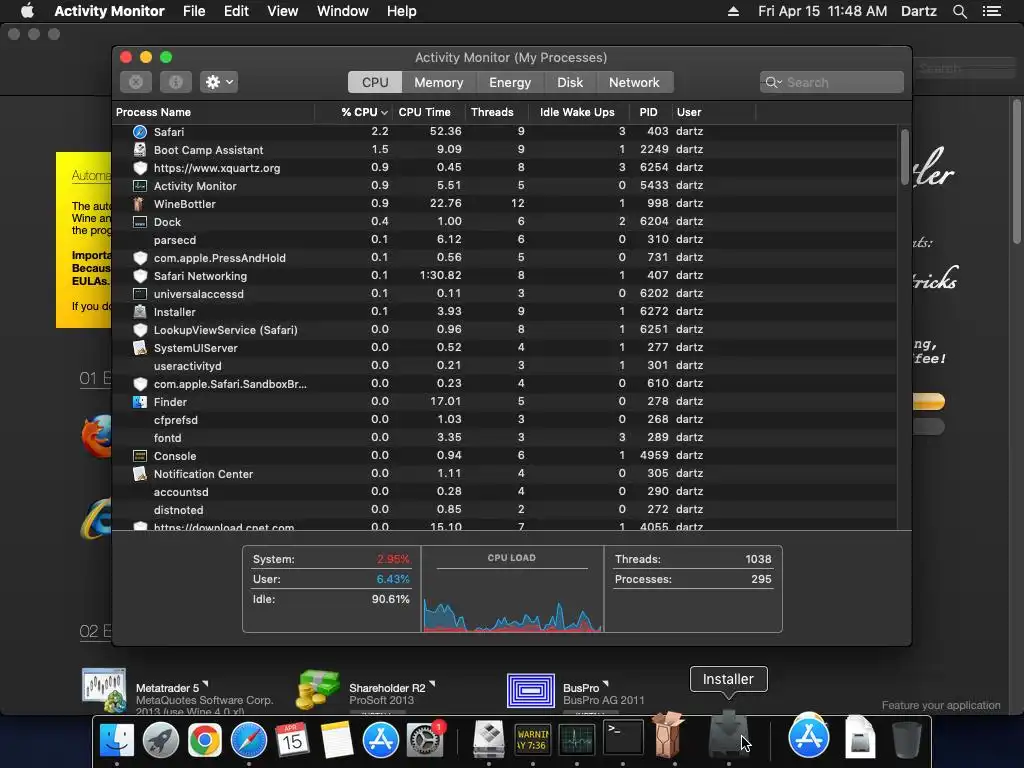Select the useractivityd process row
Viewport: 1024px width, 768px height.
click(504, 366)
